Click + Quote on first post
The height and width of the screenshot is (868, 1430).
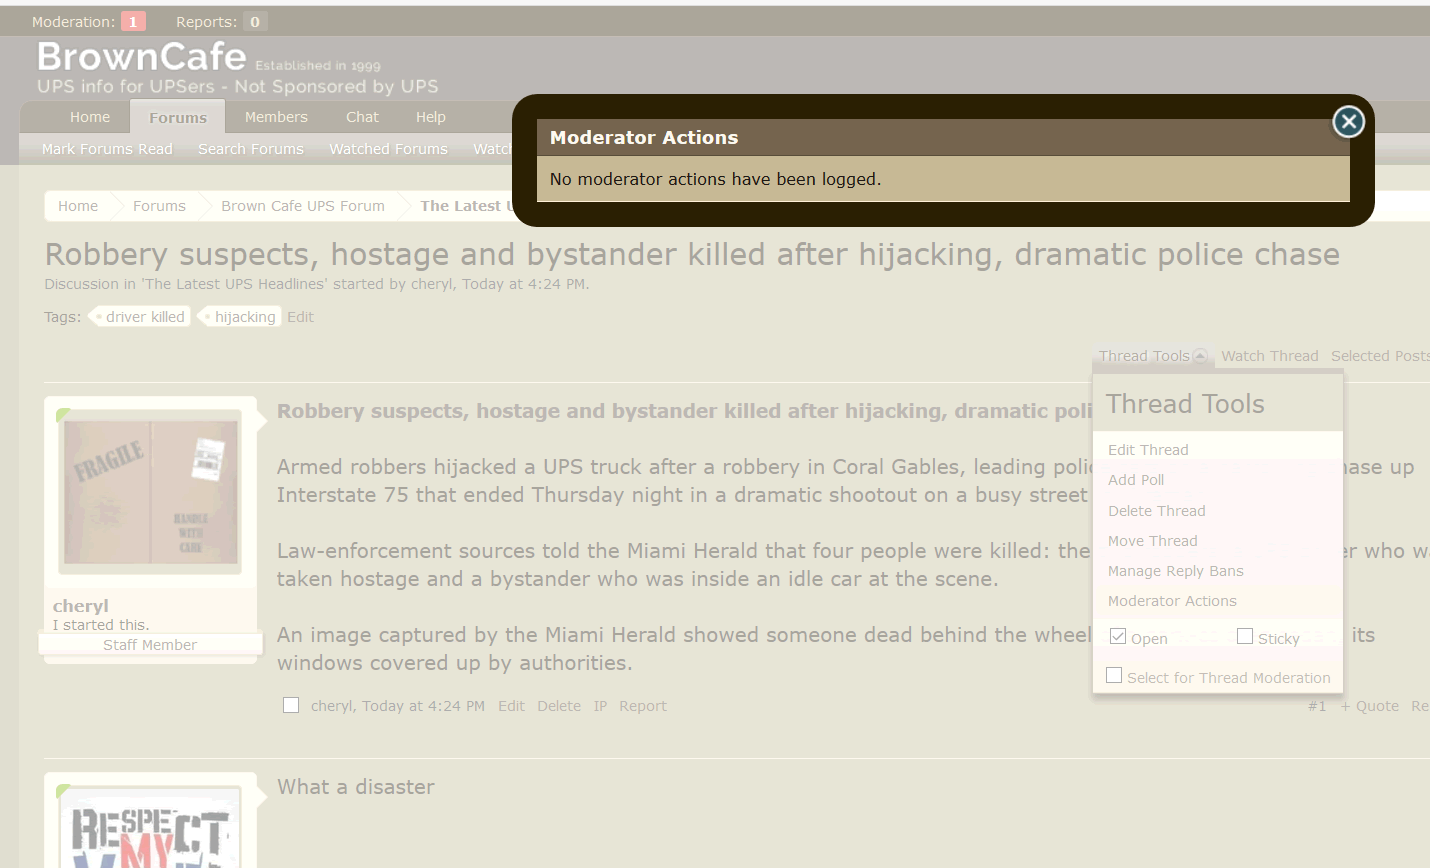pos(1370,706)
